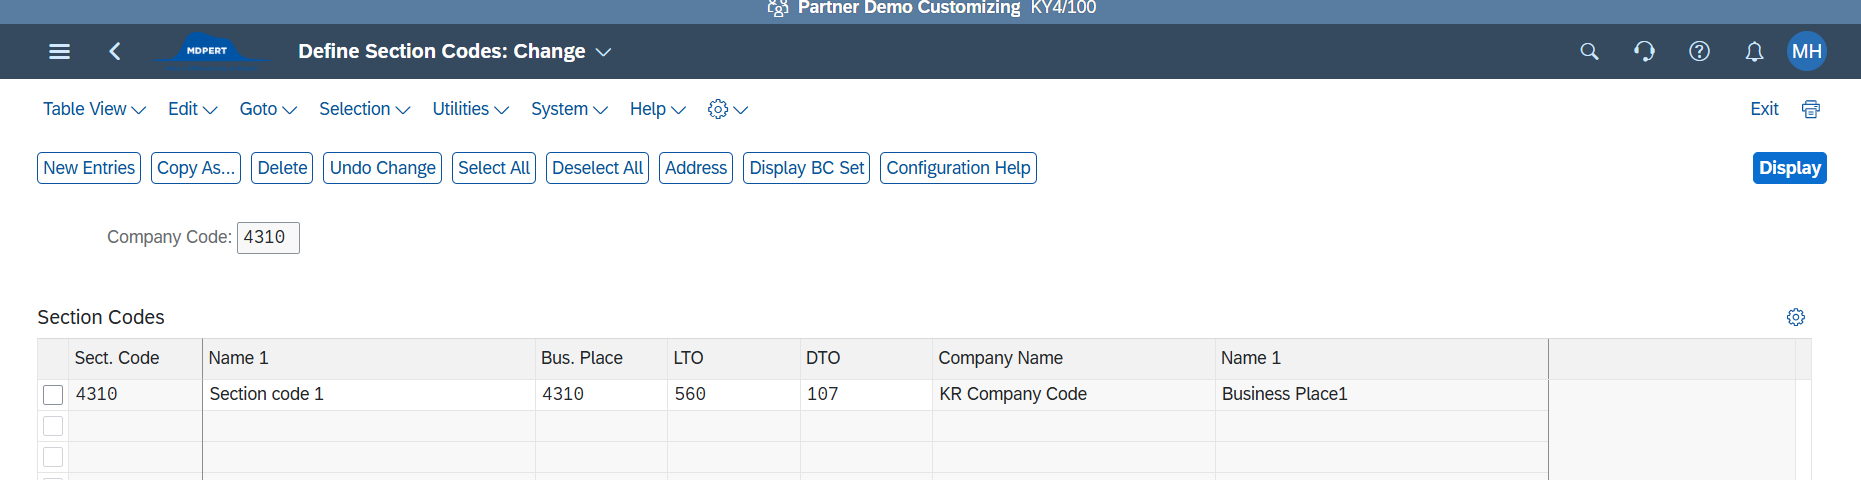1861x480 pixels.
Task: Expand the Define Section Codes title dropdown
Action: [x=603, y=51]
